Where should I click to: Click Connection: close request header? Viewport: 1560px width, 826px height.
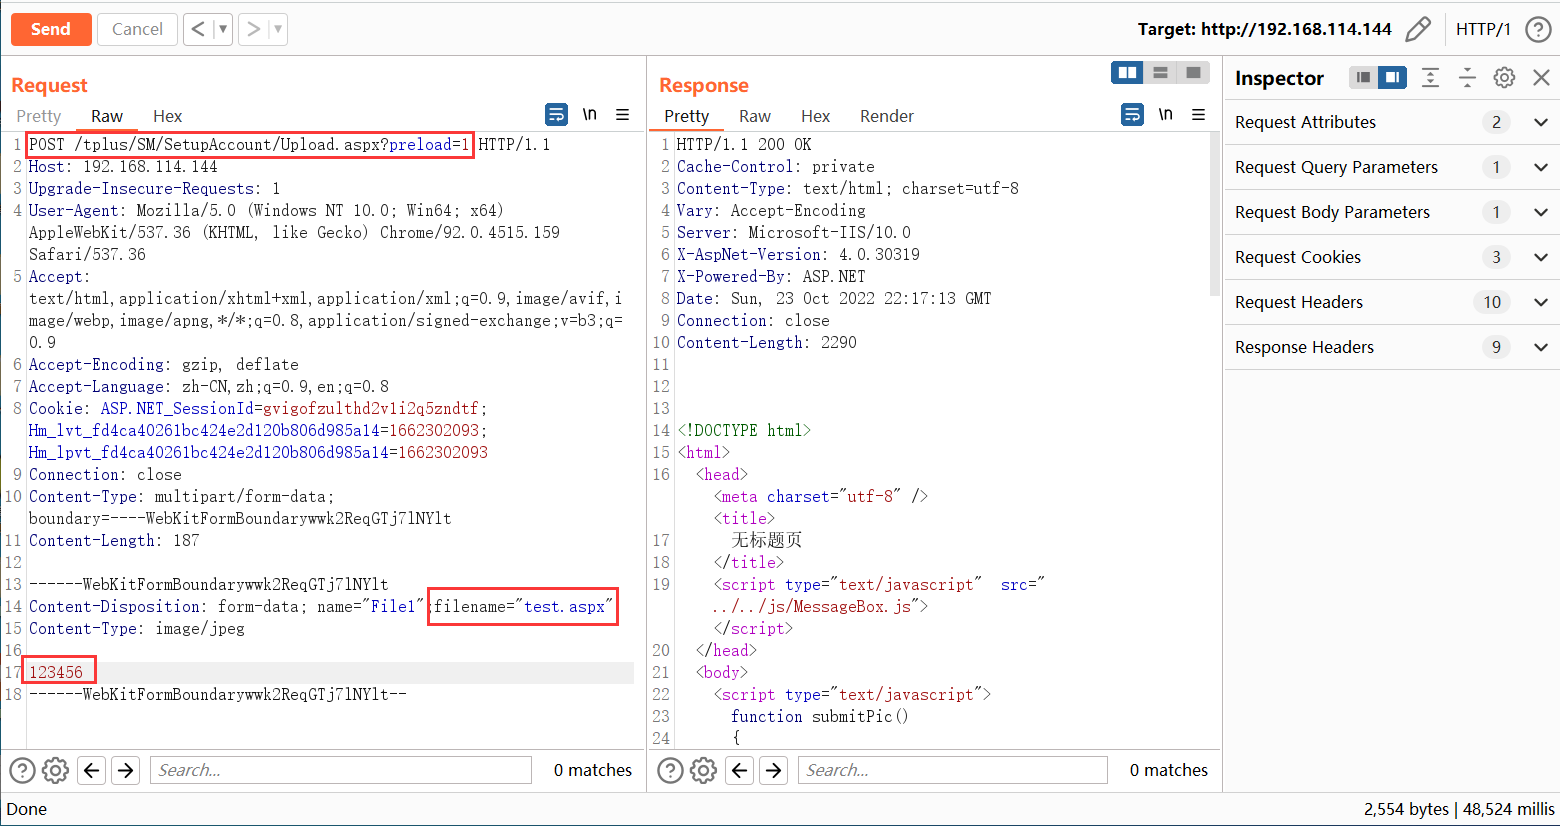105,475
